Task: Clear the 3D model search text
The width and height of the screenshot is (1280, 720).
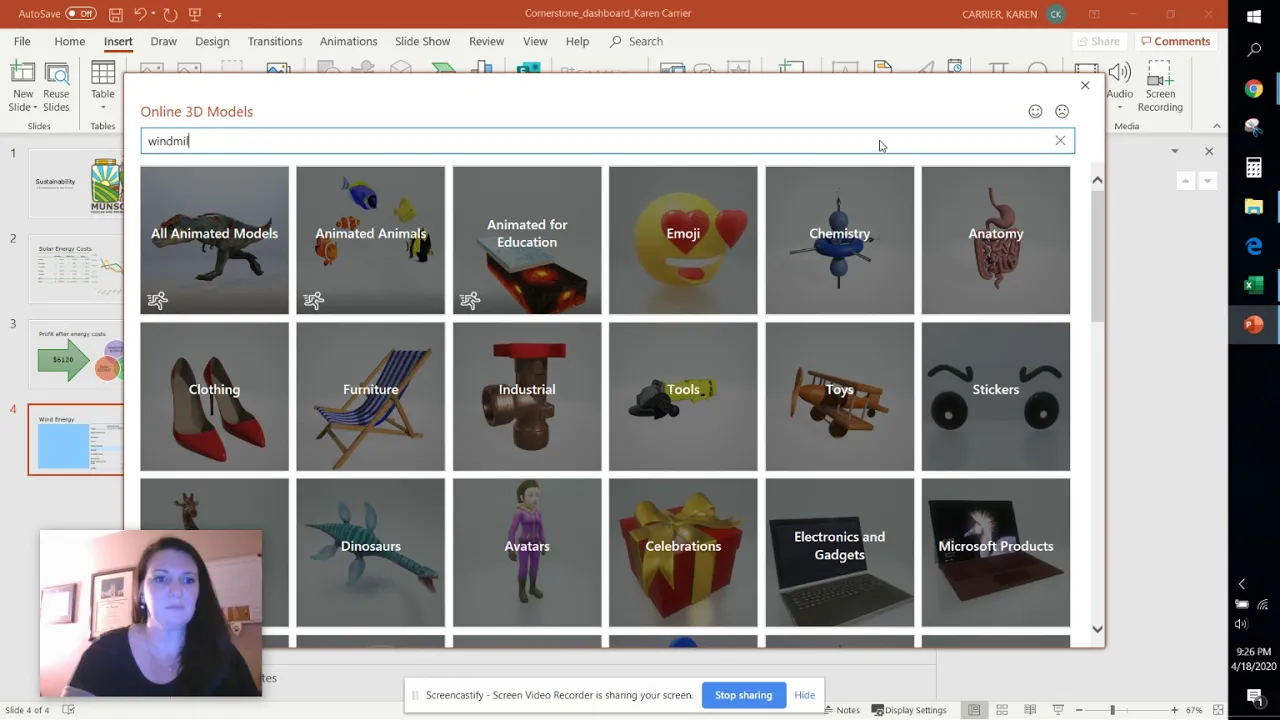Action: pyautogui.click(x=1060, y=141)
